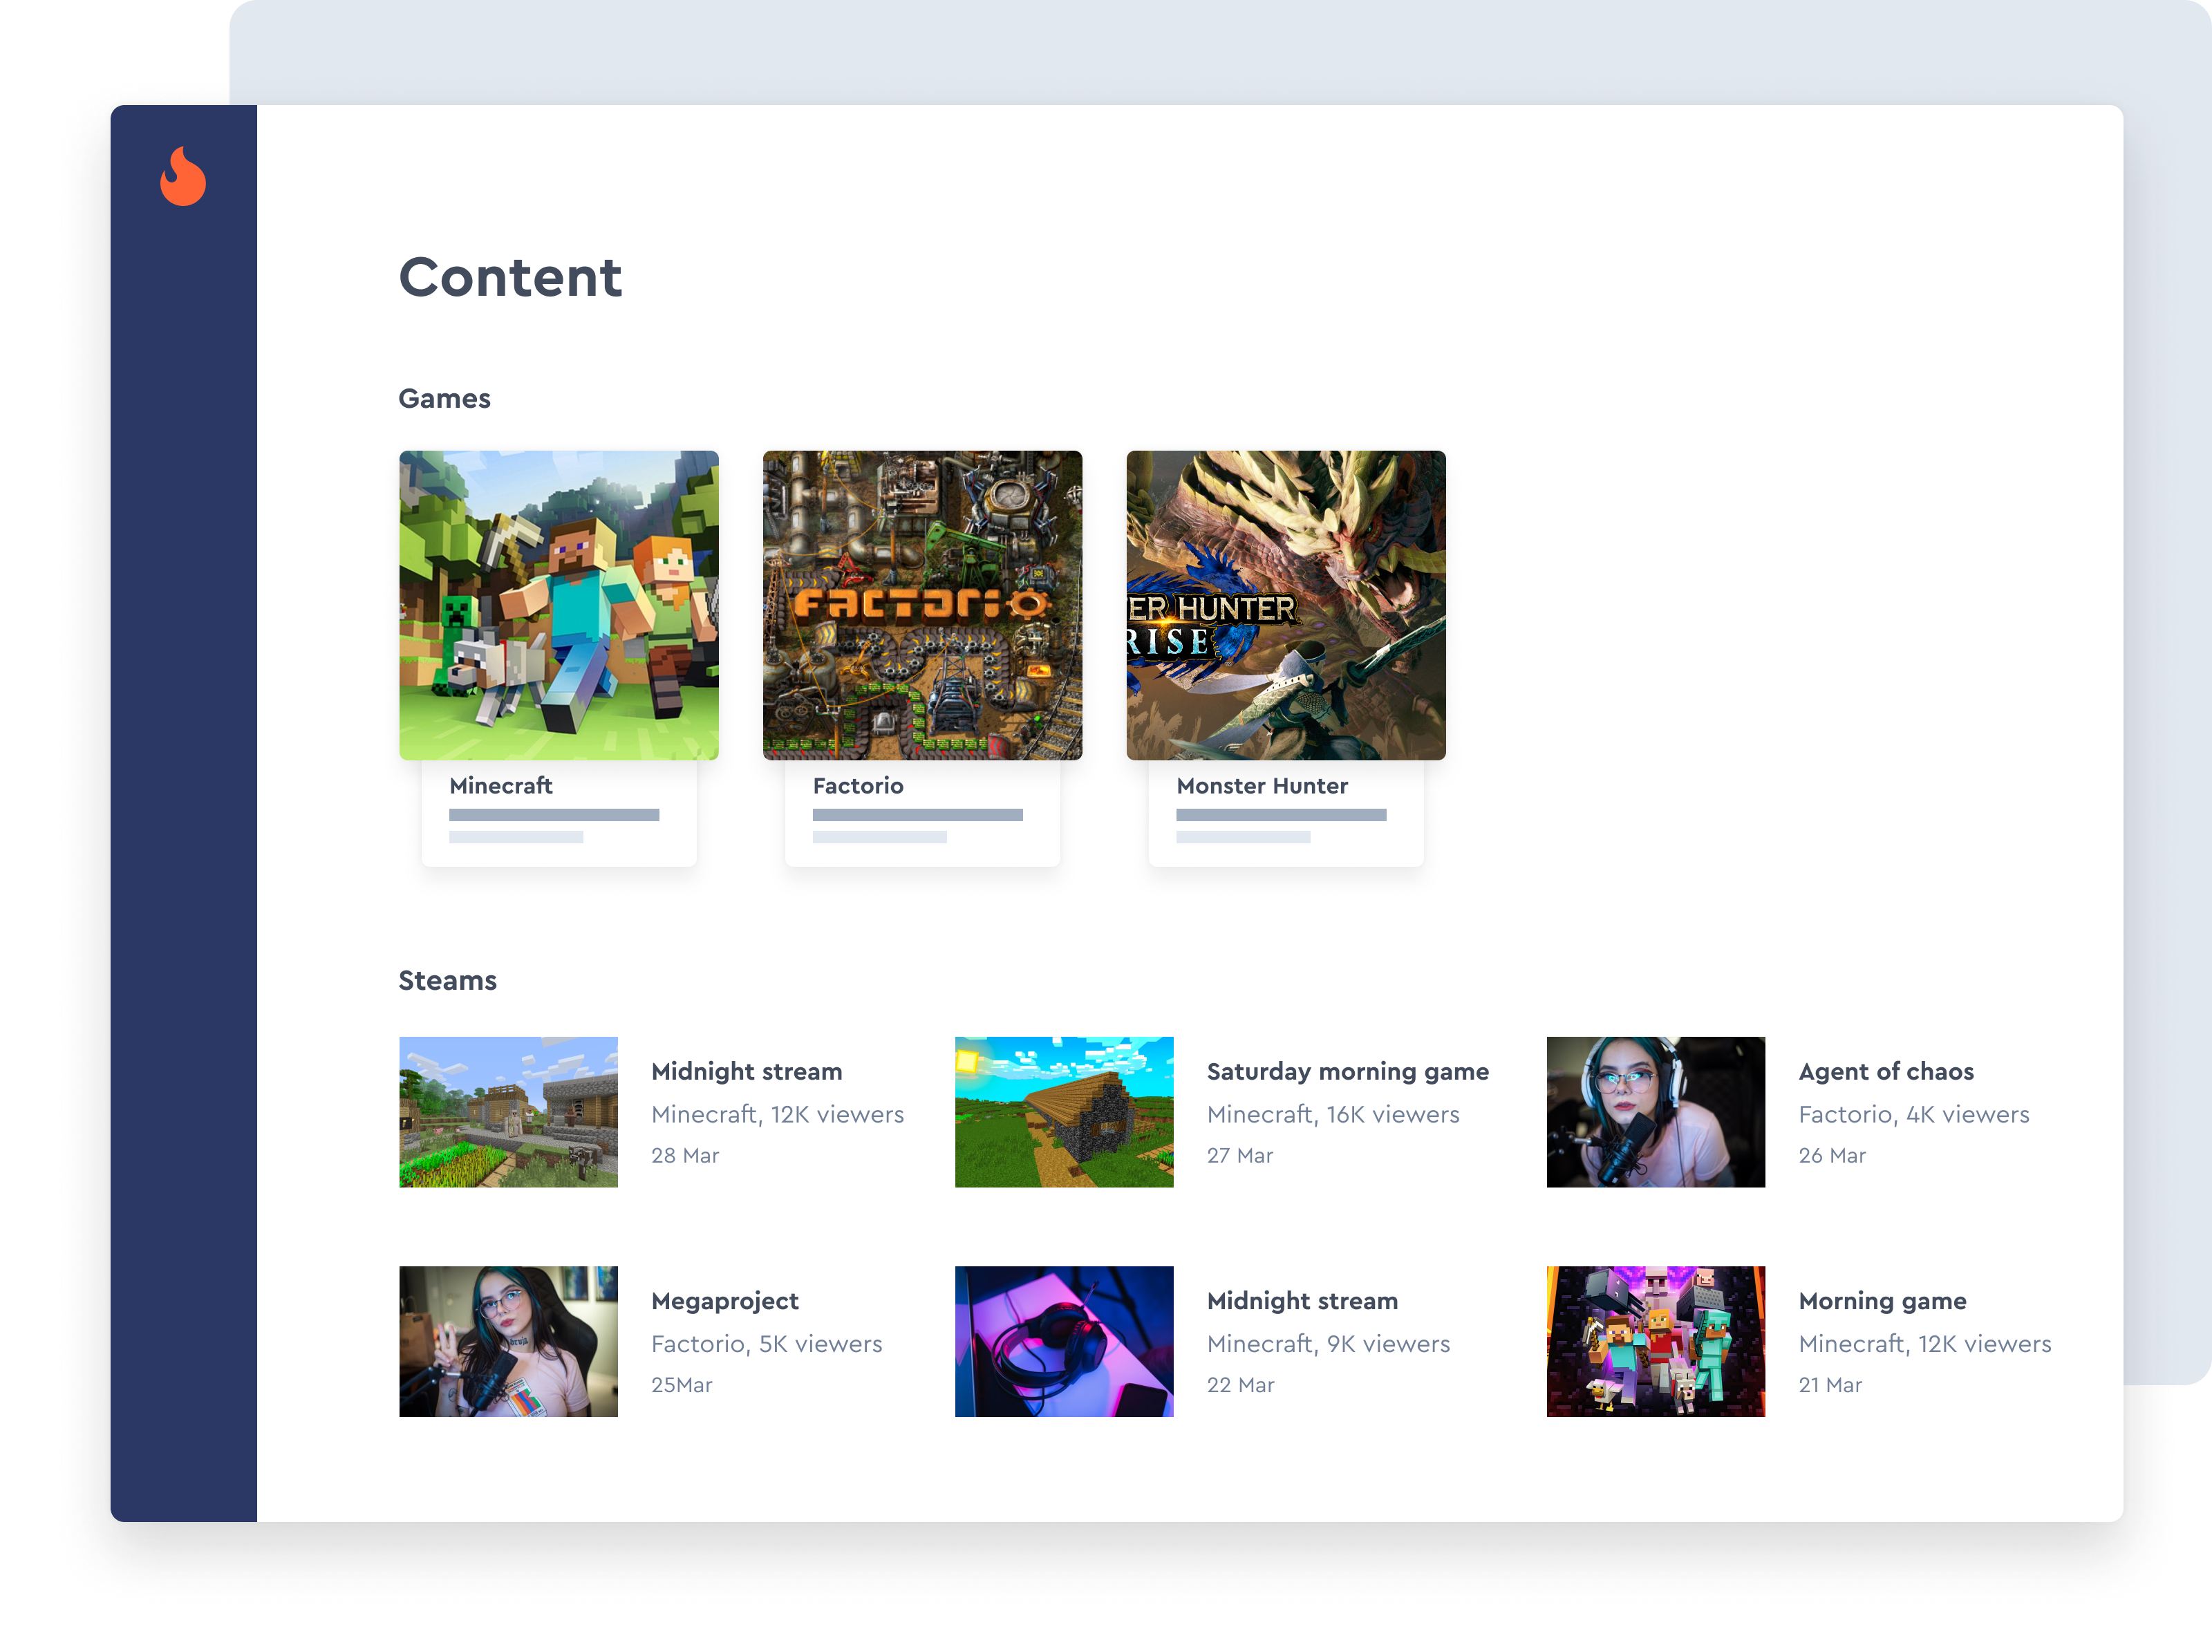The image size is (2212, 1652).
Task: Select the Monster Hunter game title
Action: [1262, 786]
